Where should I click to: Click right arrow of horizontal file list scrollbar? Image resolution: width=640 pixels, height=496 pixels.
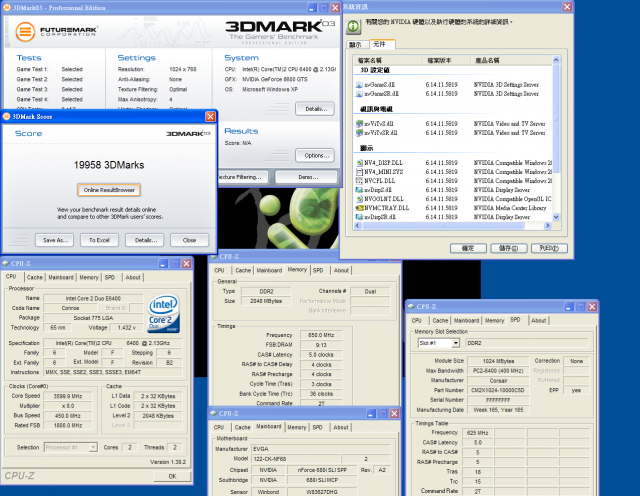point(548,226)
